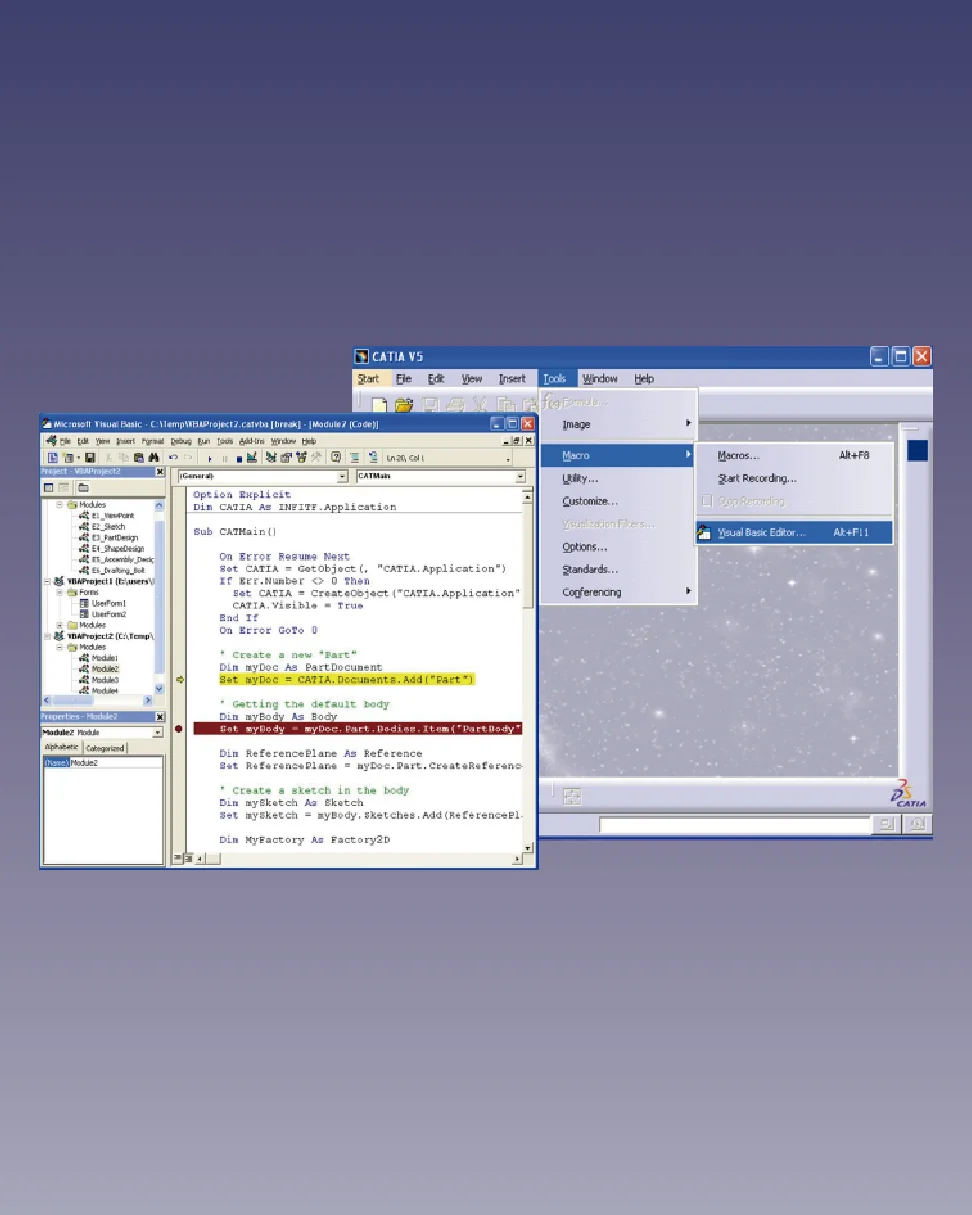
Task: Open the CATMain procedure dropdown
Action: point(521,477)
